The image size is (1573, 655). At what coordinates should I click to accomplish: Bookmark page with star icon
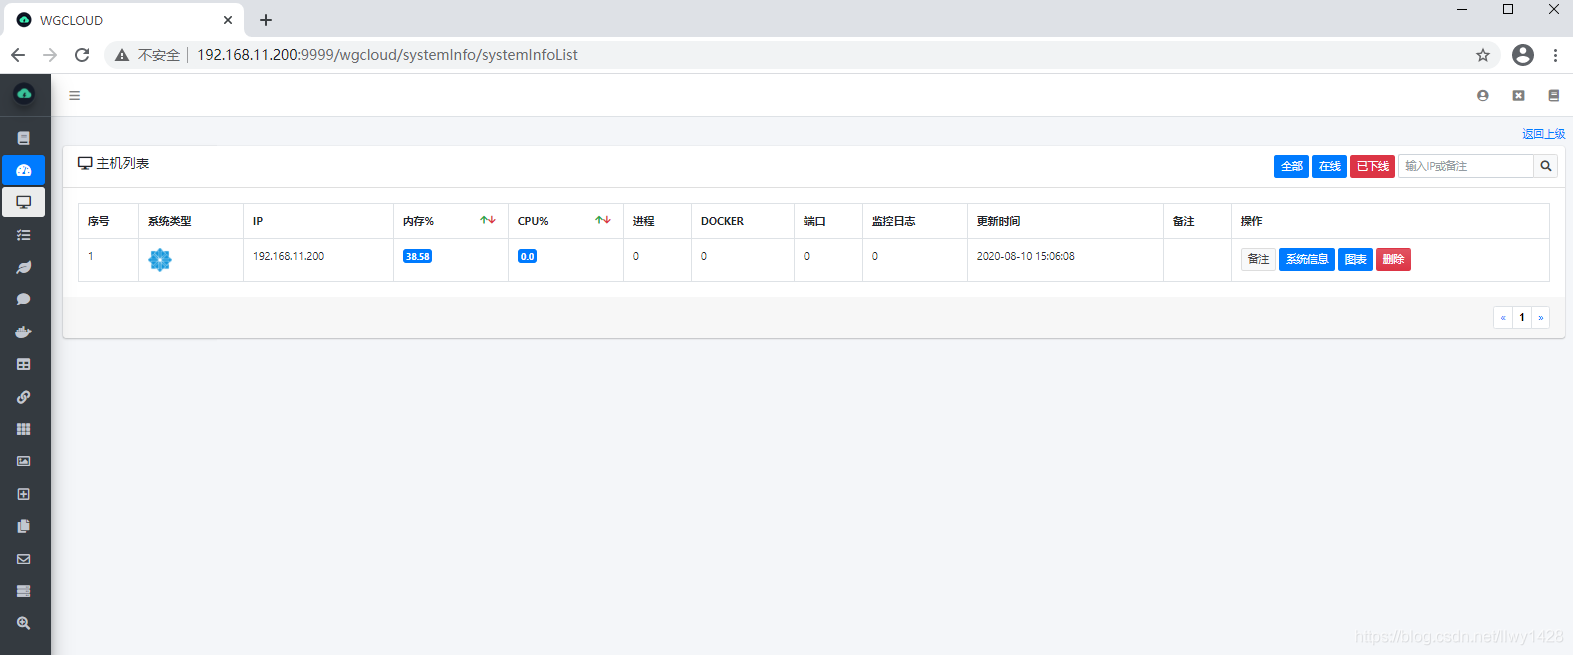pyautogui.click(x=1483, y=55)
